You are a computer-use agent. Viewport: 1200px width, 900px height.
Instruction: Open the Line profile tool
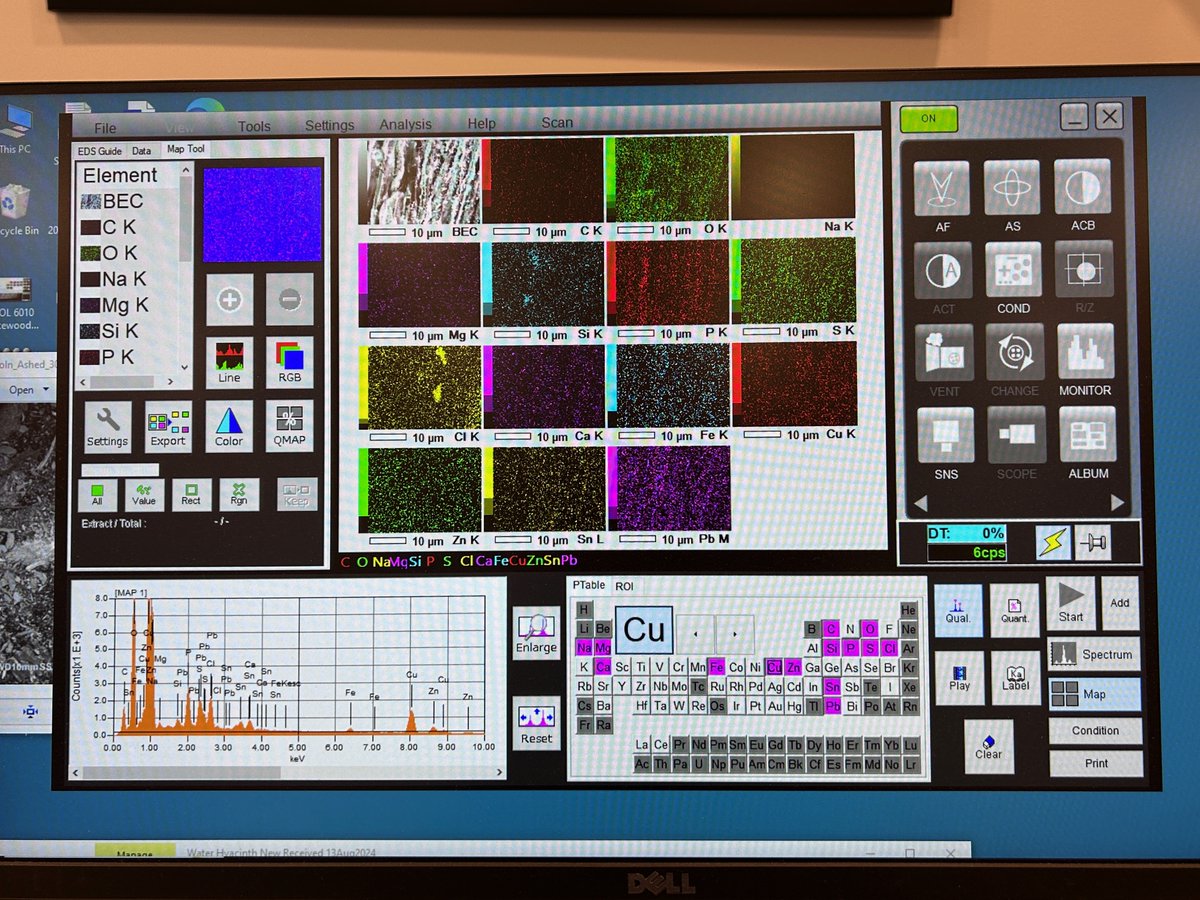[229, 361]
